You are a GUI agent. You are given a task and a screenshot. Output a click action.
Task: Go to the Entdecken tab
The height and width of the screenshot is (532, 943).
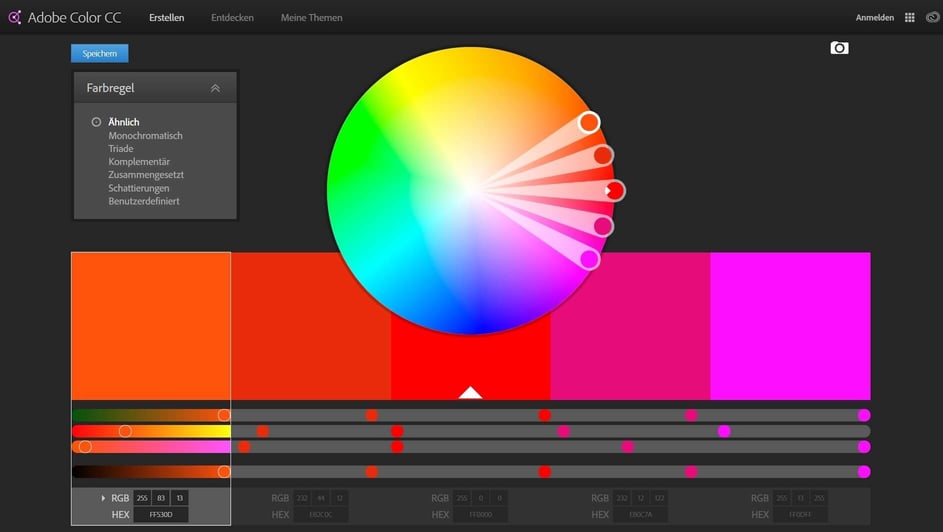[x=232, y=17]
